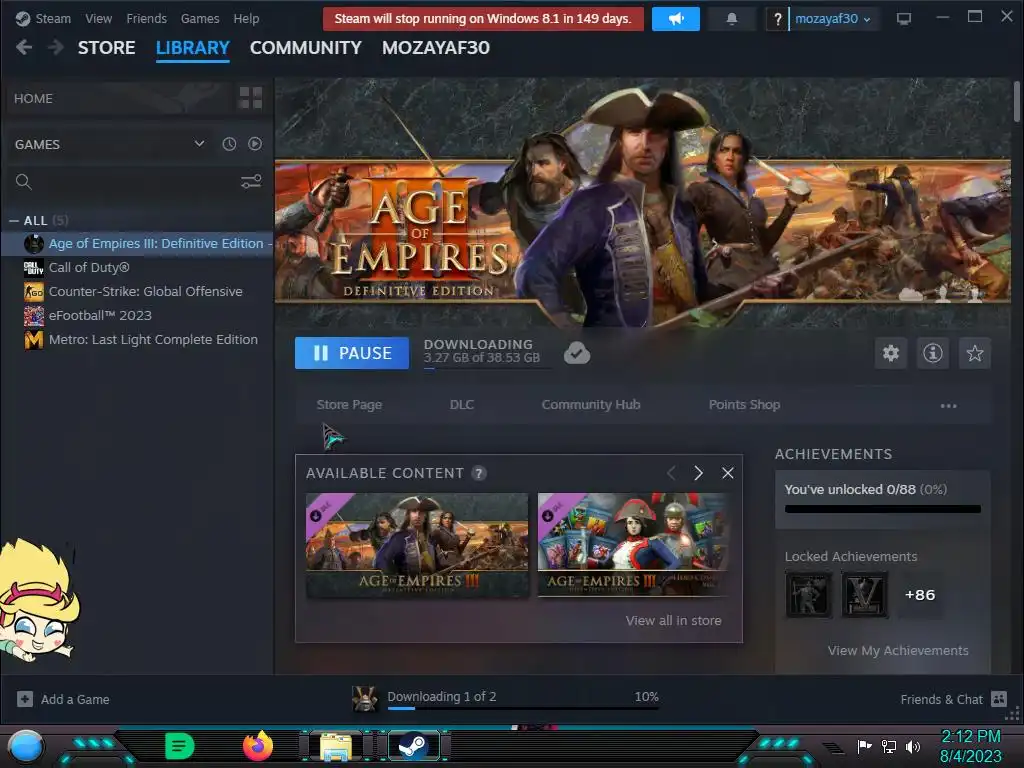
Task: Open the notifications bell icon
Action: coord(731,19)
